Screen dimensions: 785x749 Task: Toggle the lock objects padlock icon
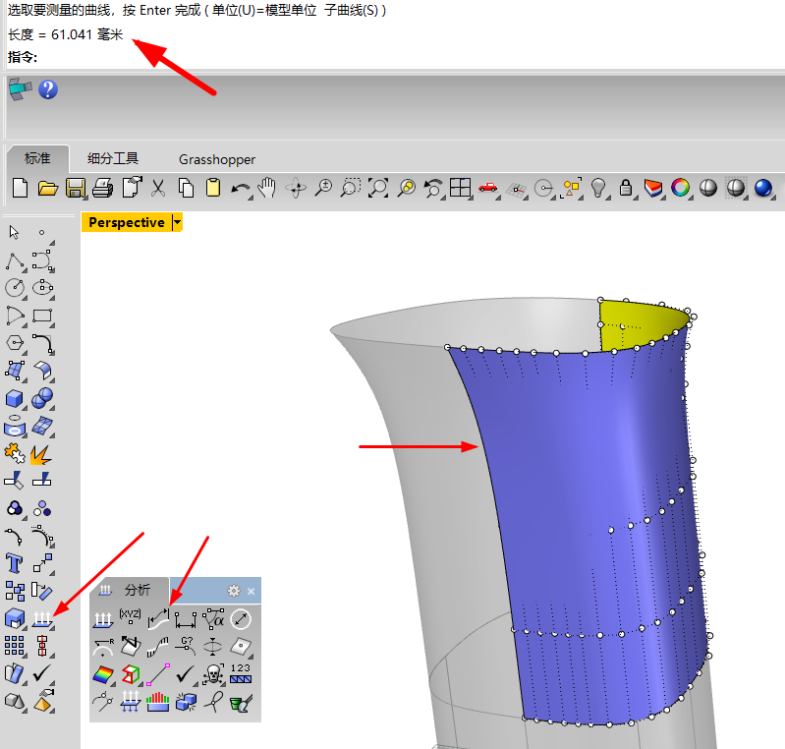(x=626, y=187)
